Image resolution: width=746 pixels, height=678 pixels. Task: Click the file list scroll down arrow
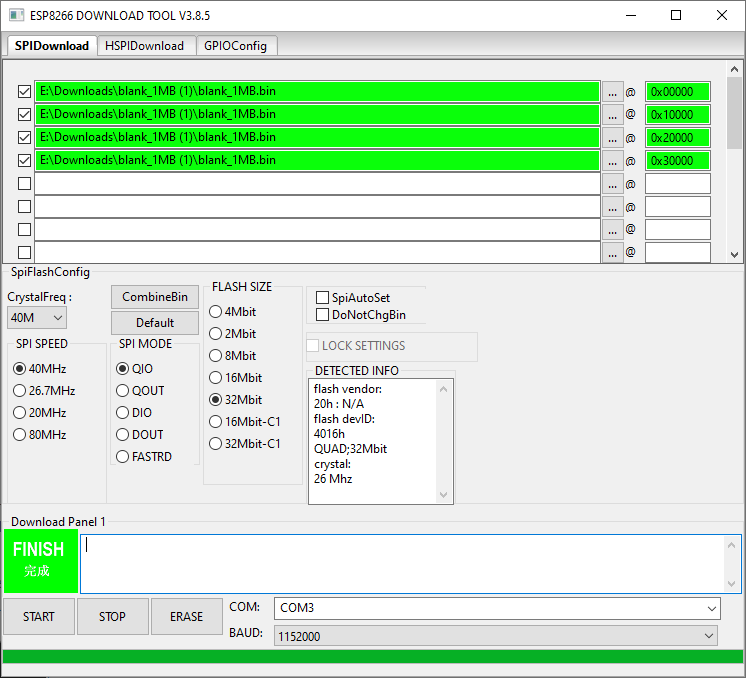tap(734, 255)
